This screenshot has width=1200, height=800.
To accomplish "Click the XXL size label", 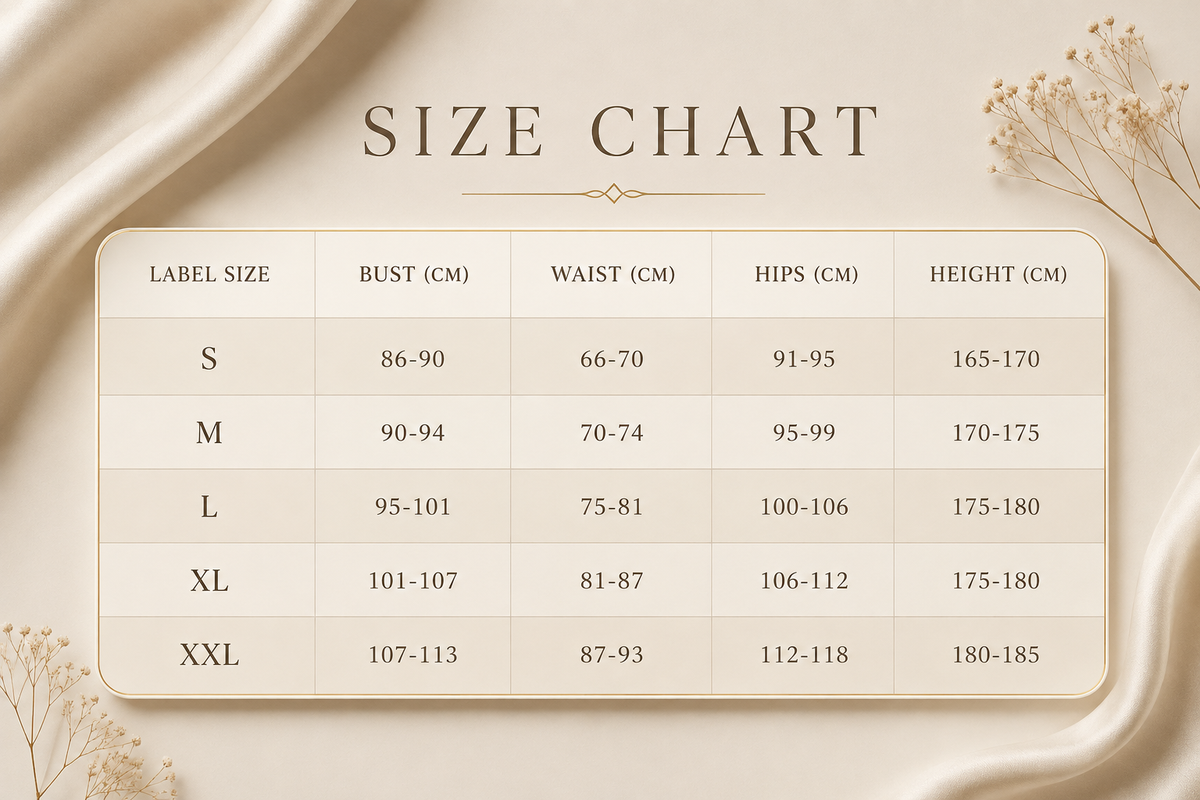I will [209, 656].
